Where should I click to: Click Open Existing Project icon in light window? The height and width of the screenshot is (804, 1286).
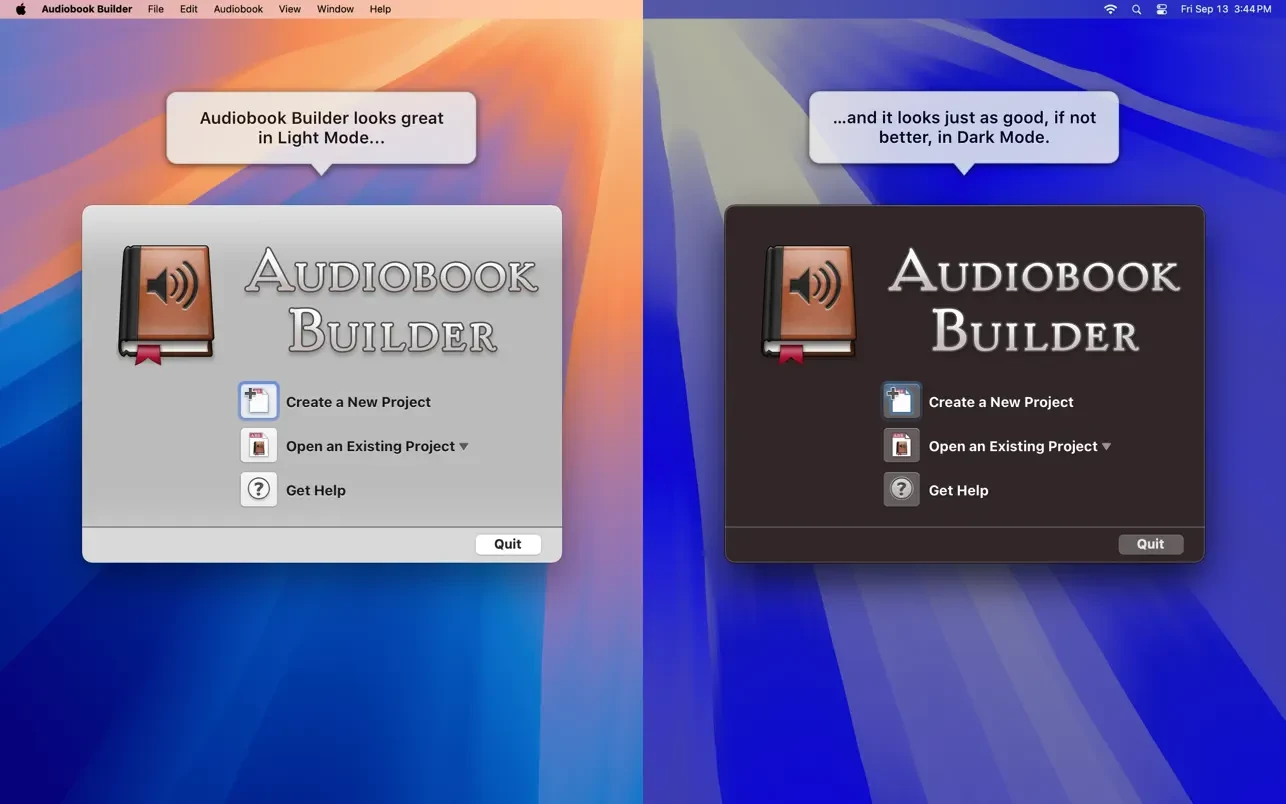259,446
